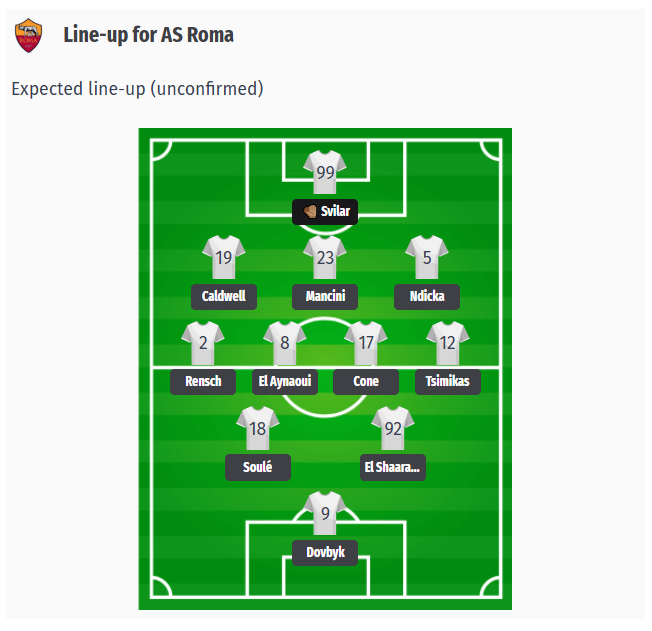Open Svilar player name label
The width and height of the screenshot is (652, 631).
click(x=325, y=212)
